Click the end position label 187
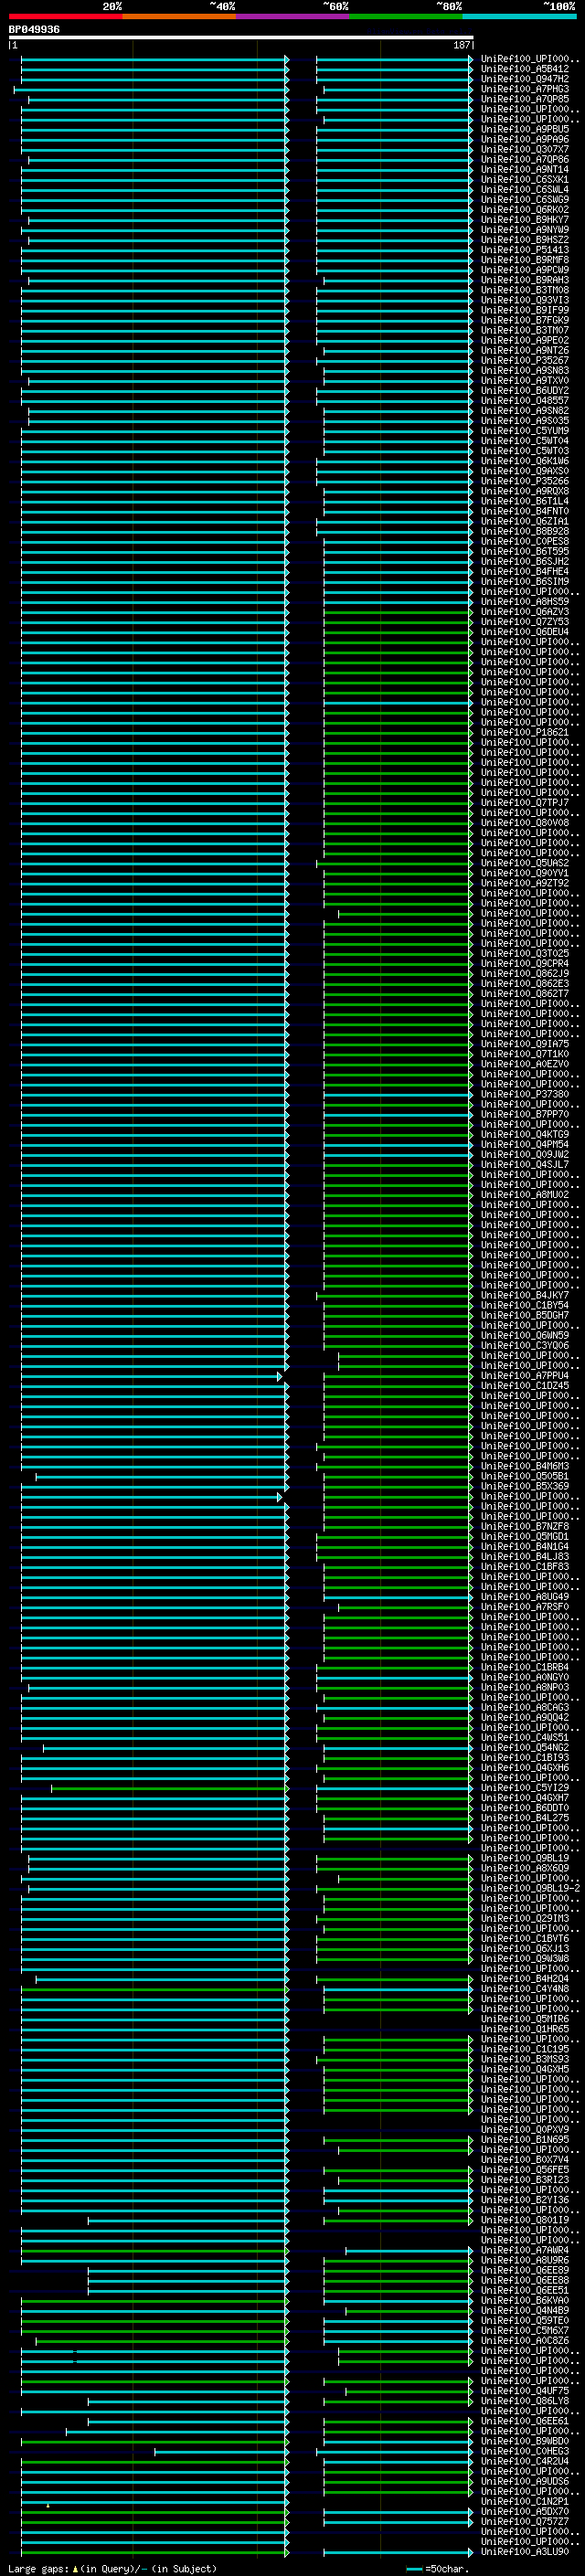585x2576 pixels. pos(461,45)
